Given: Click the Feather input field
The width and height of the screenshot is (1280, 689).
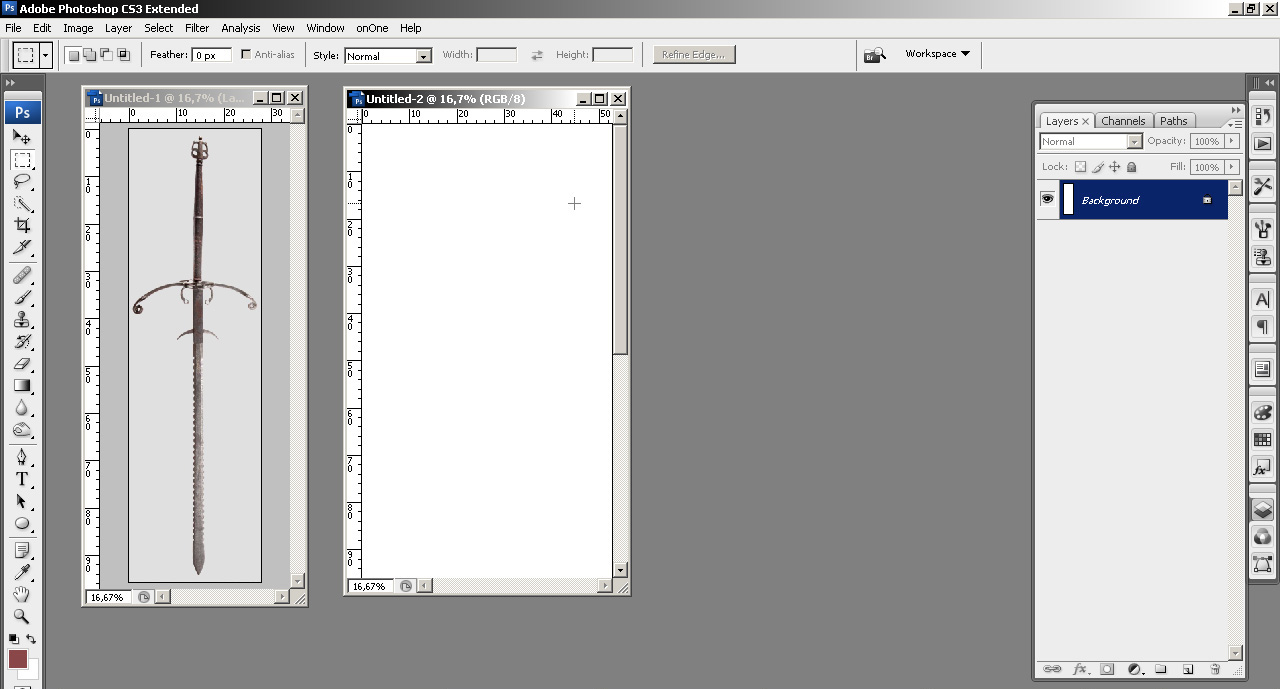Looking at the screenshot, I should pyautogui.click(x=211, y=56).
